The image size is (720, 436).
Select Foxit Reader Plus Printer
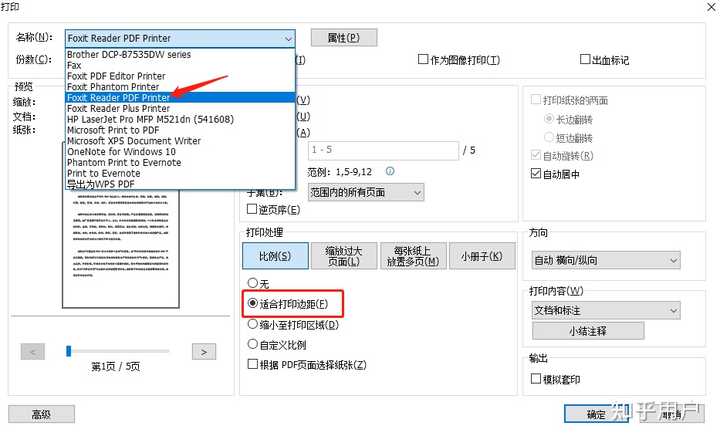pos(180,108)
